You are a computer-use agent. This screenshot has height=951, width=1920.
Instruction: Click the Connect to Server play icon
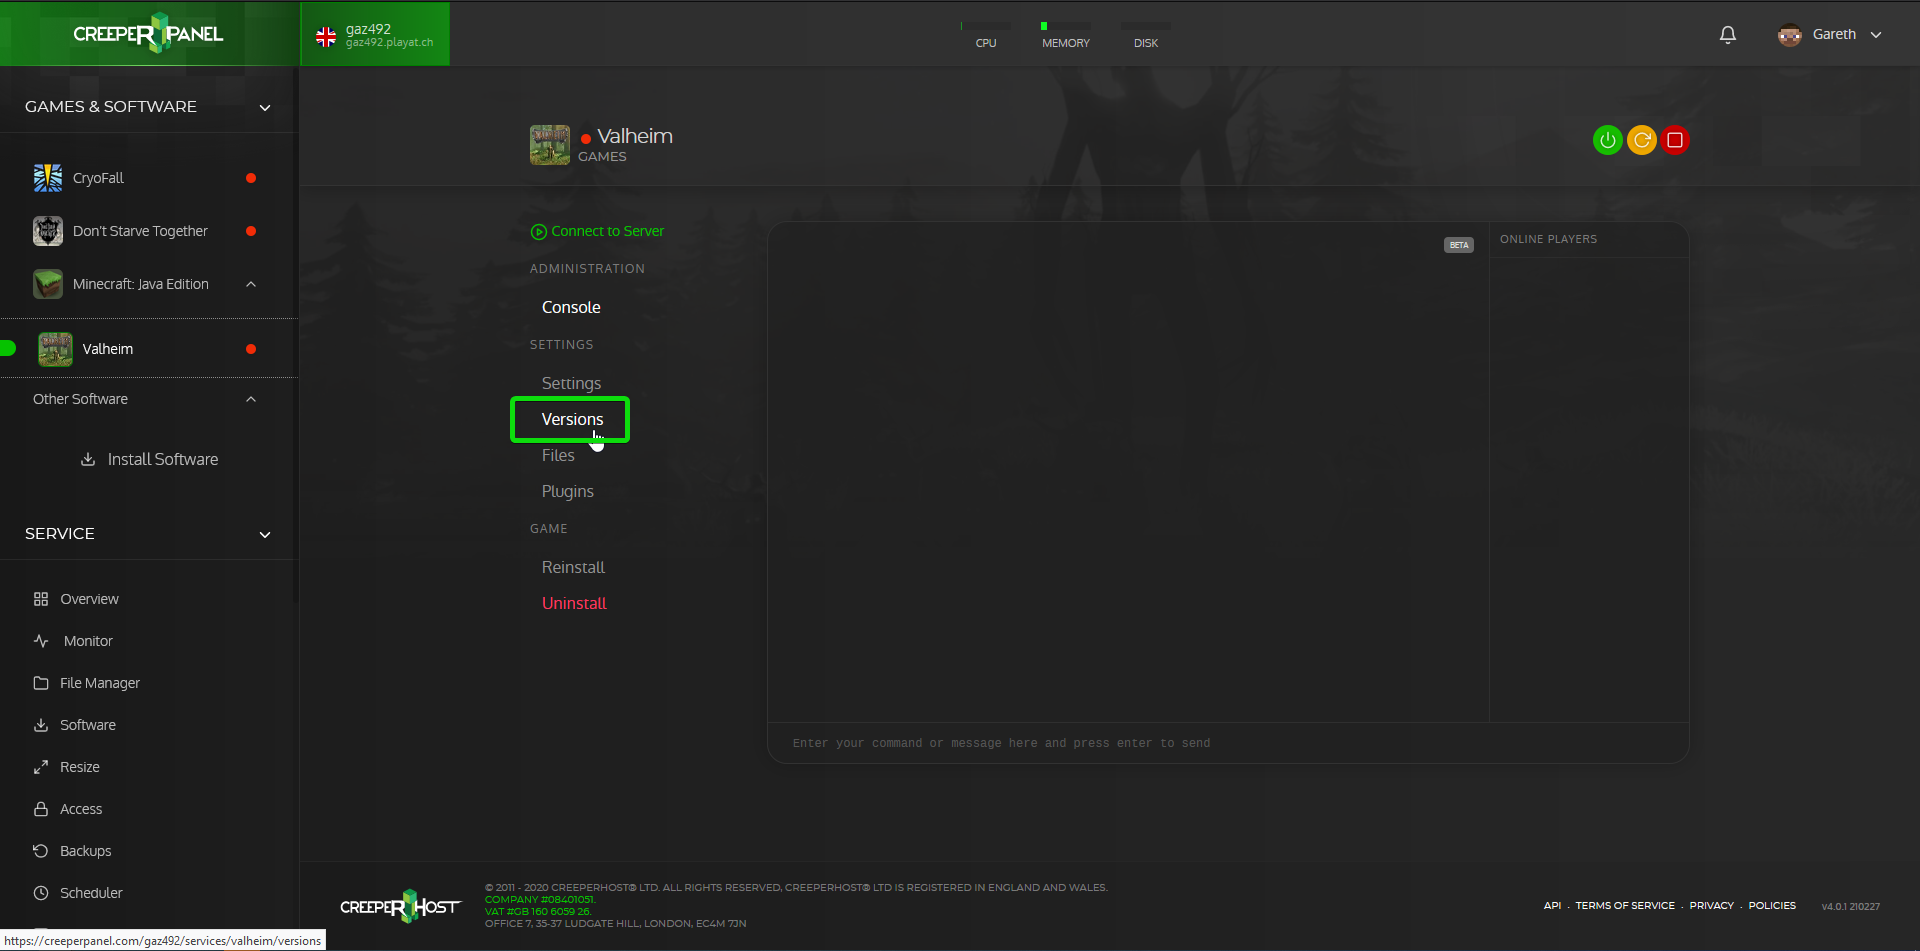pyautogui.click(x=539, y=232)
